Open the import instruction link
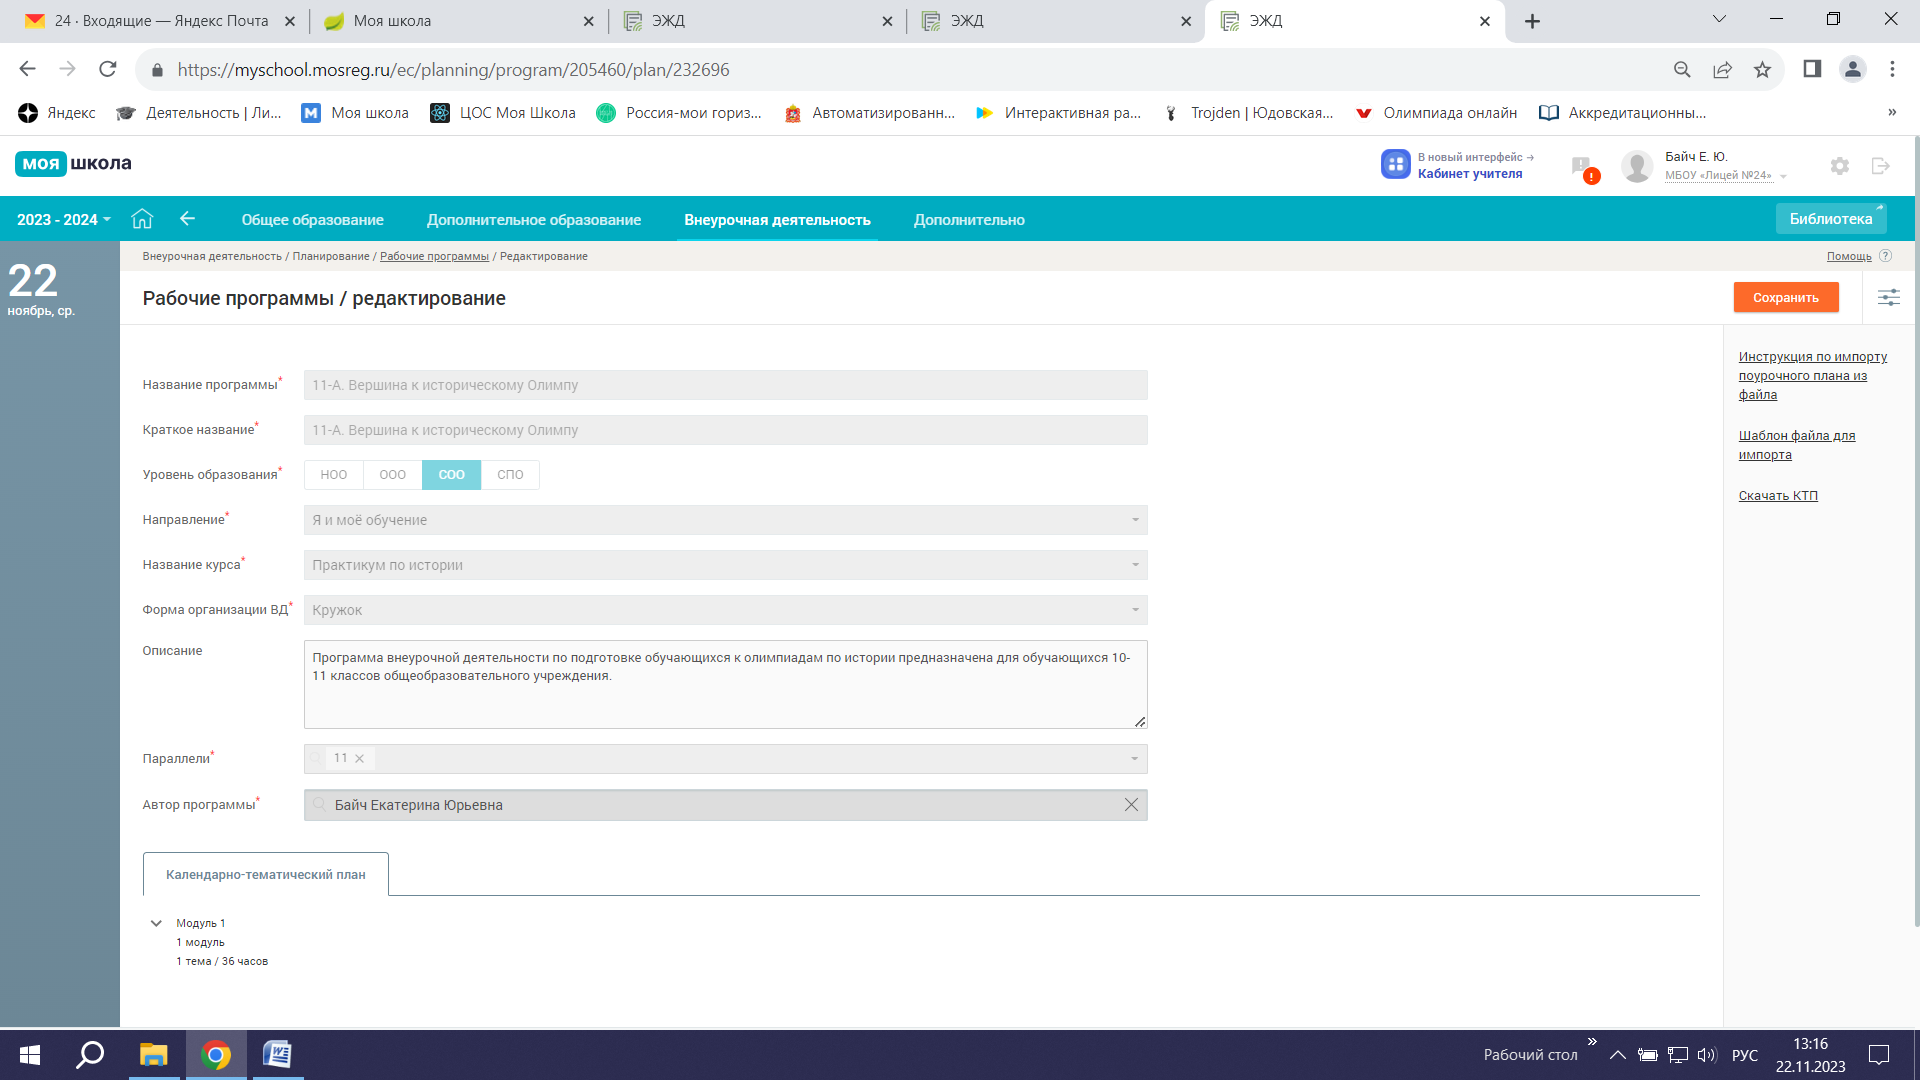Viewport: 1920px width, 1080px height. pyautogui.click(x=1812, y=376)
